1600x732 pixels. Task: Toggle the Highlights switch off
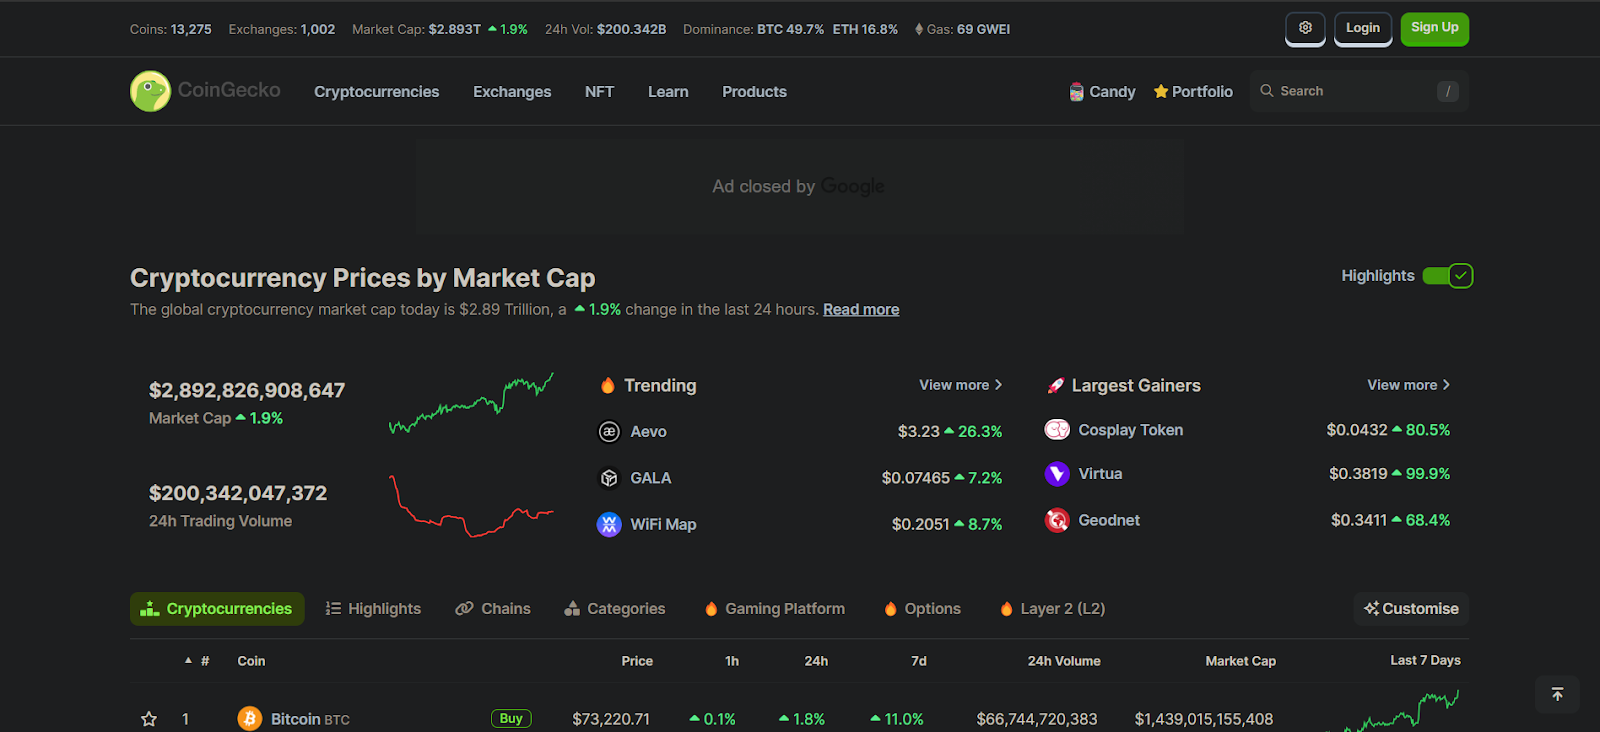1447,276
